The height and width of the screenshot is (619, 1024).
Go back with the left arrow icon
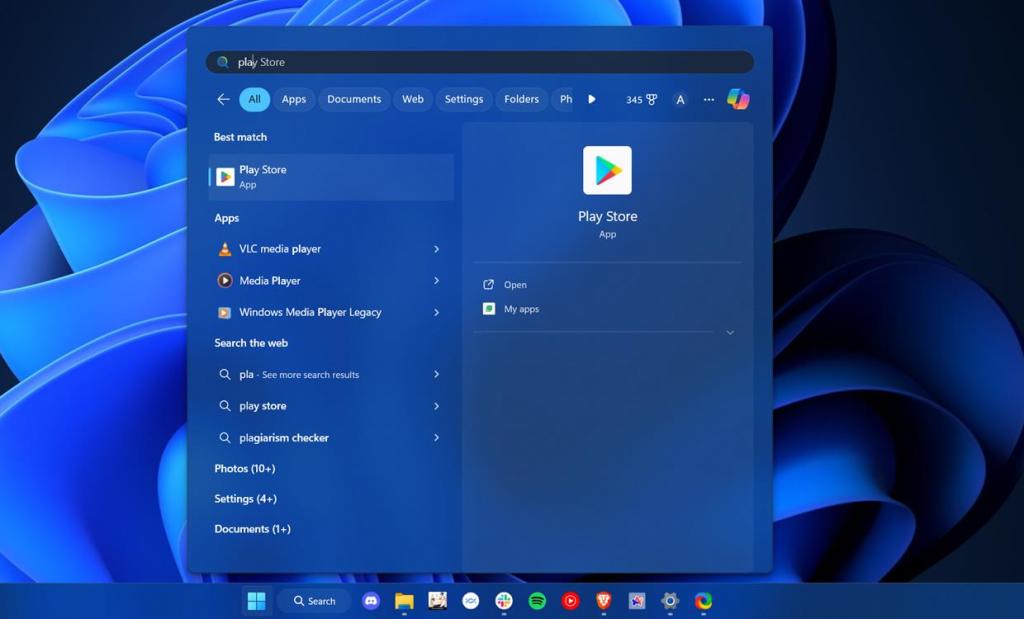pyautogui.click(x=223, y=99)
